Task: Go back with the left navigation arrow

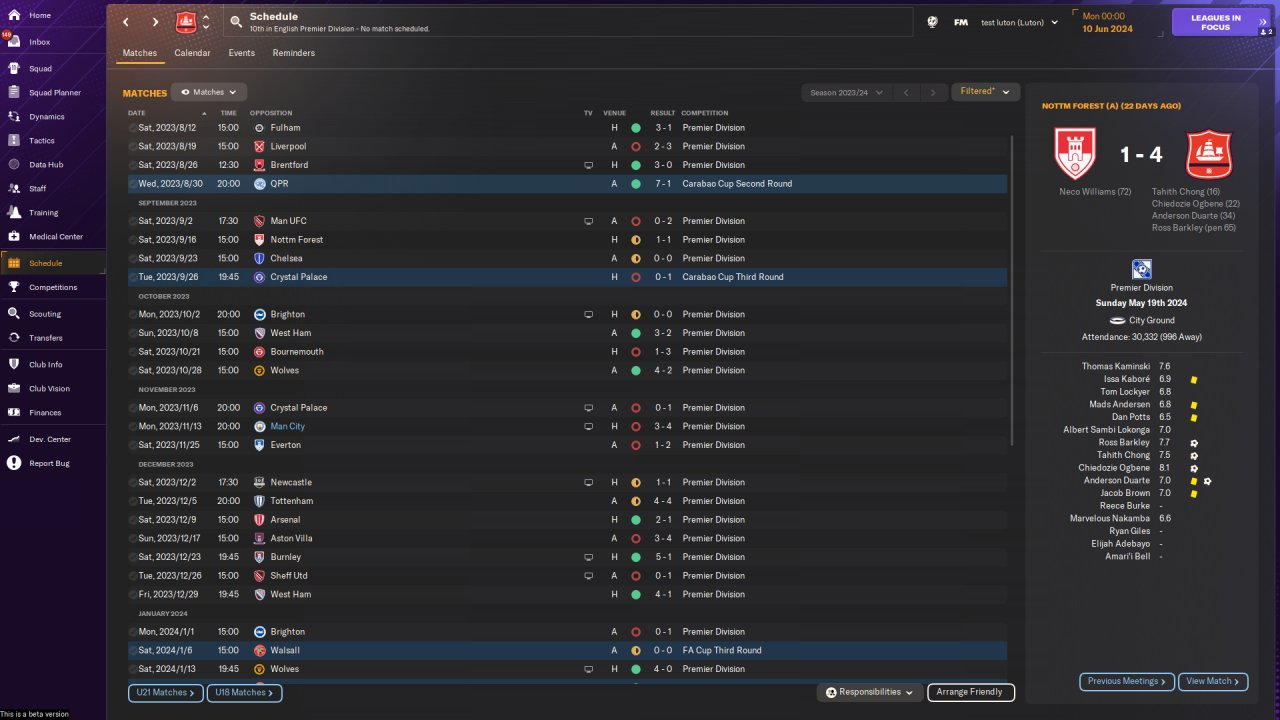Action: (x=126, y=22)
